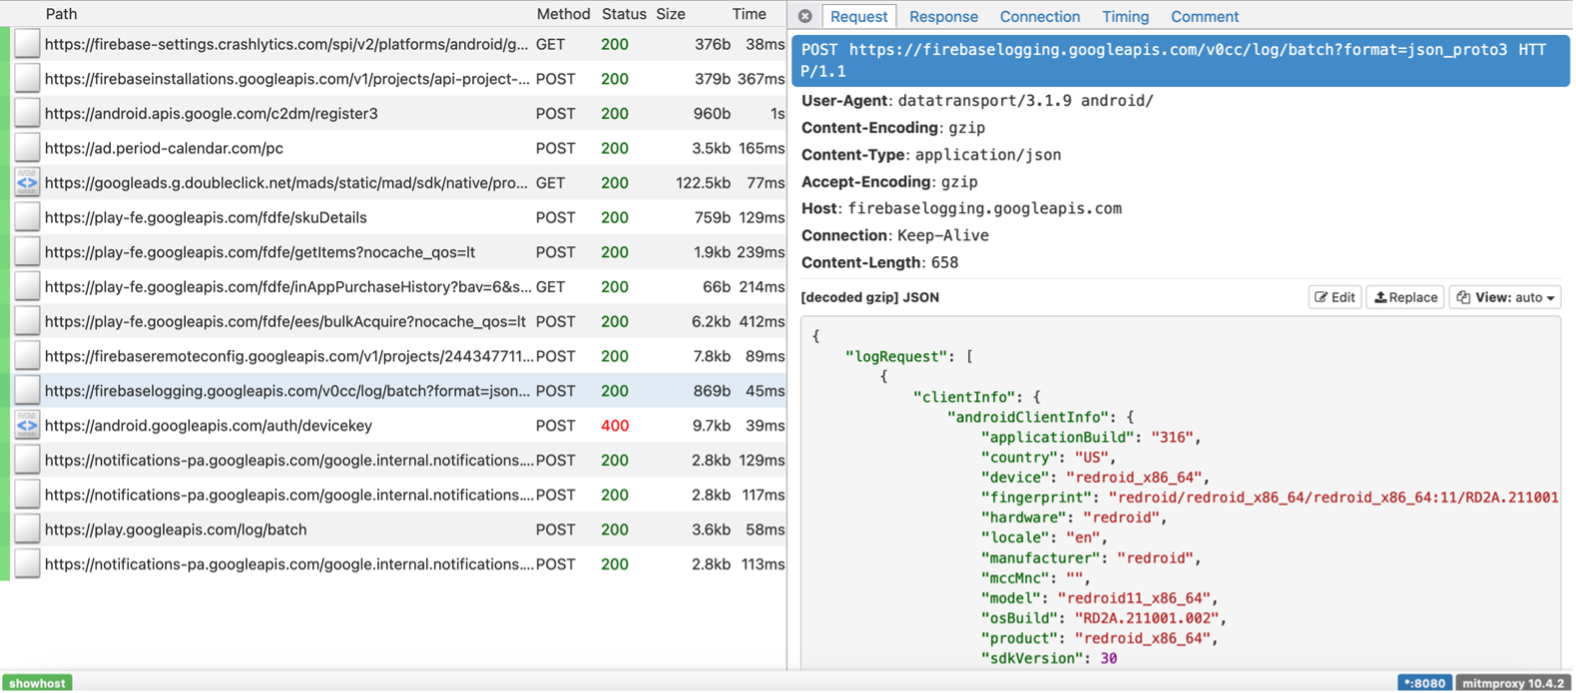
Task: Open the View: auto dropdown
Action: coord(1505,297)
